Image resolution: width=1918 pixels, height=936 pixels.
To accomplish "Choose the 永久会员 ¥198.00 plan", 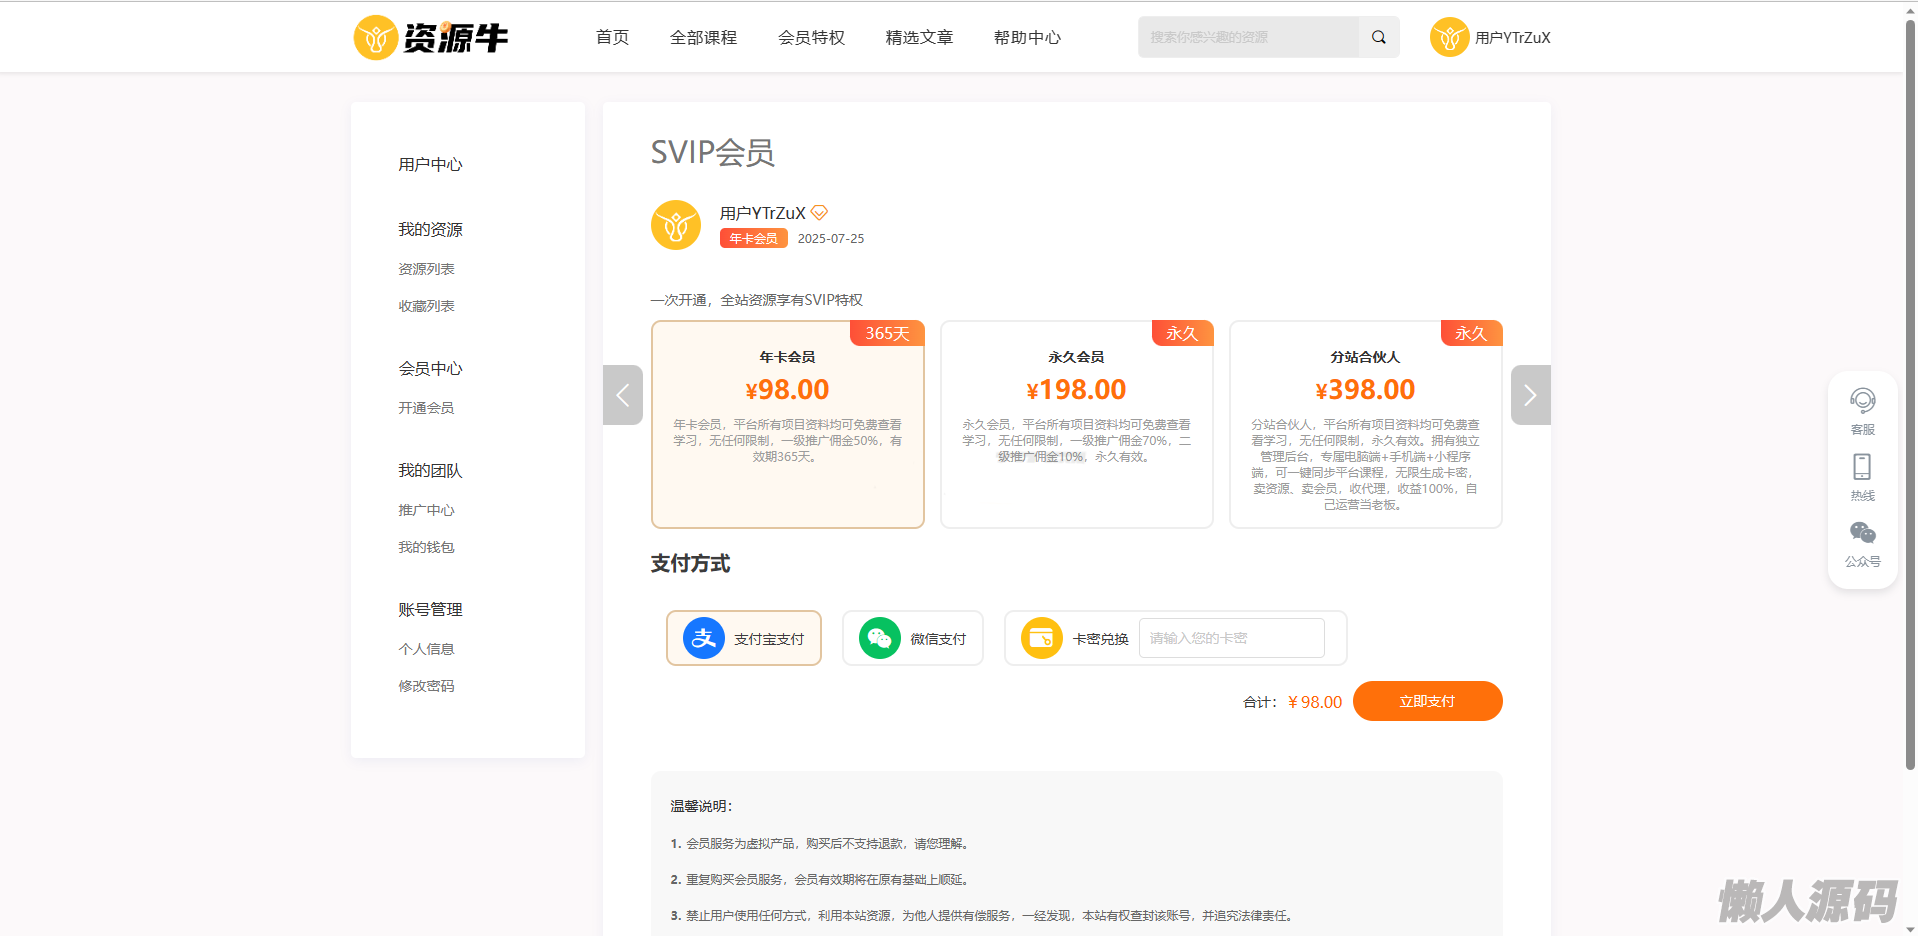I will coord(1076,424).
